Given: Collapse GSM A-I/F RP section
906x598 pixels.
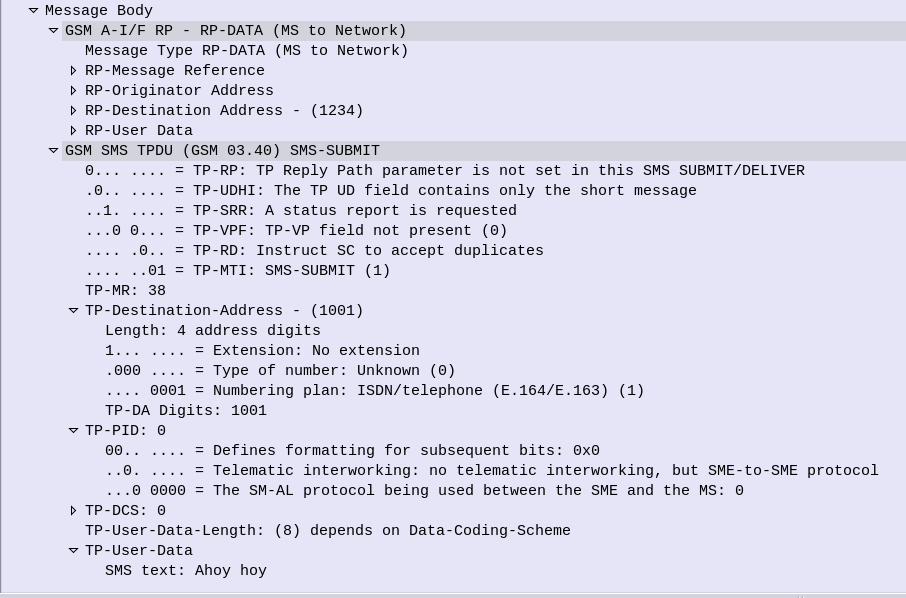Looking at the screenshot, I should (x=53, y=31).
